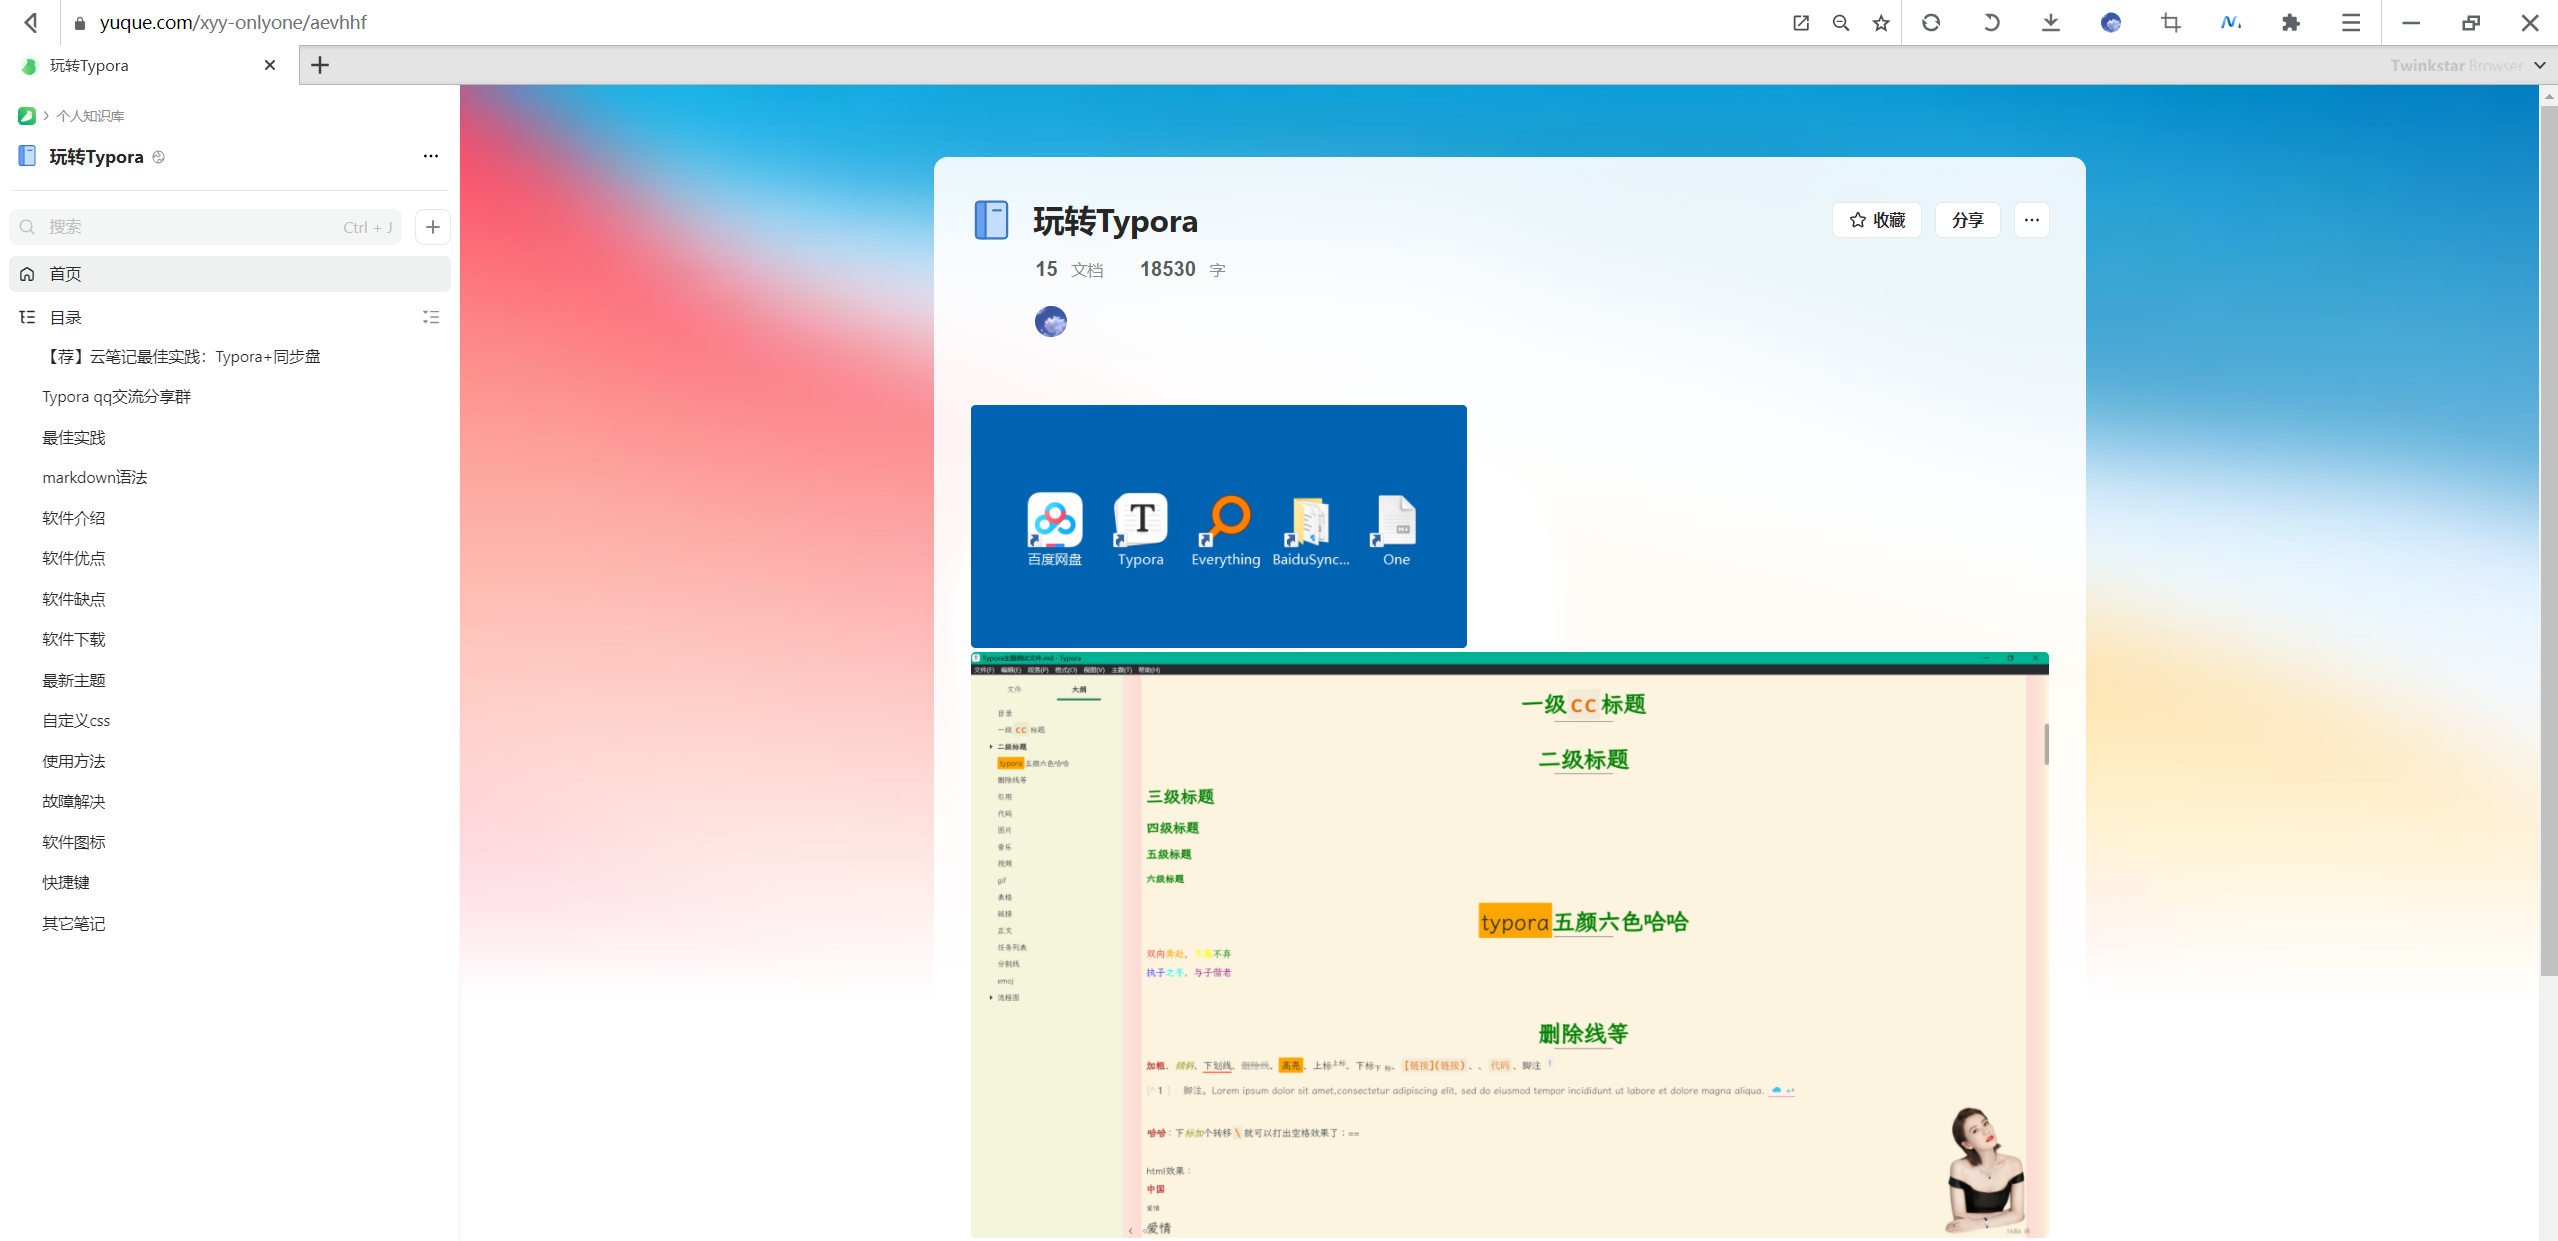
Task: Click the blue avatar icon in browser toolbar
Action: point(2111,22)
